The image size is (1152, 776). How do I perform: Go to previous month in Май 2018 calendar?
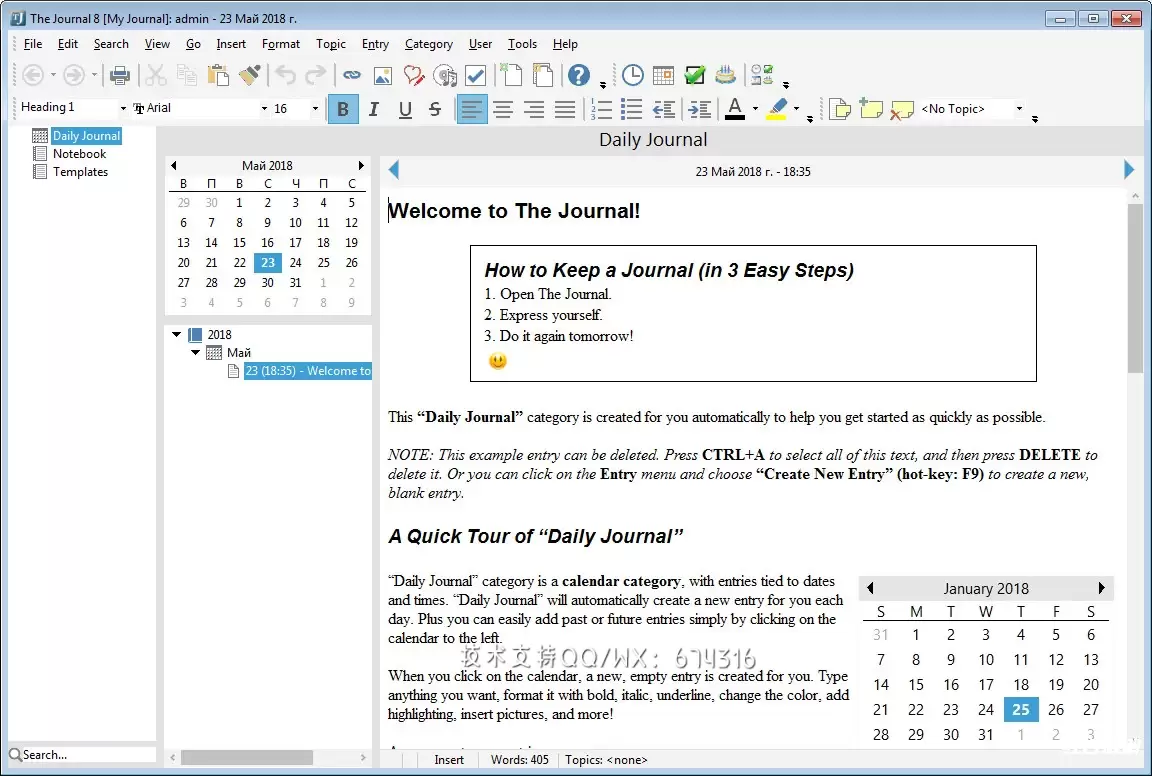point(174,165)
